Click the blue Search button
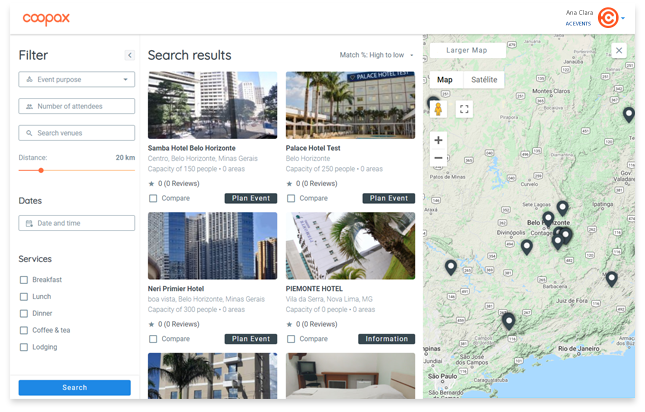 pos(74,387)
